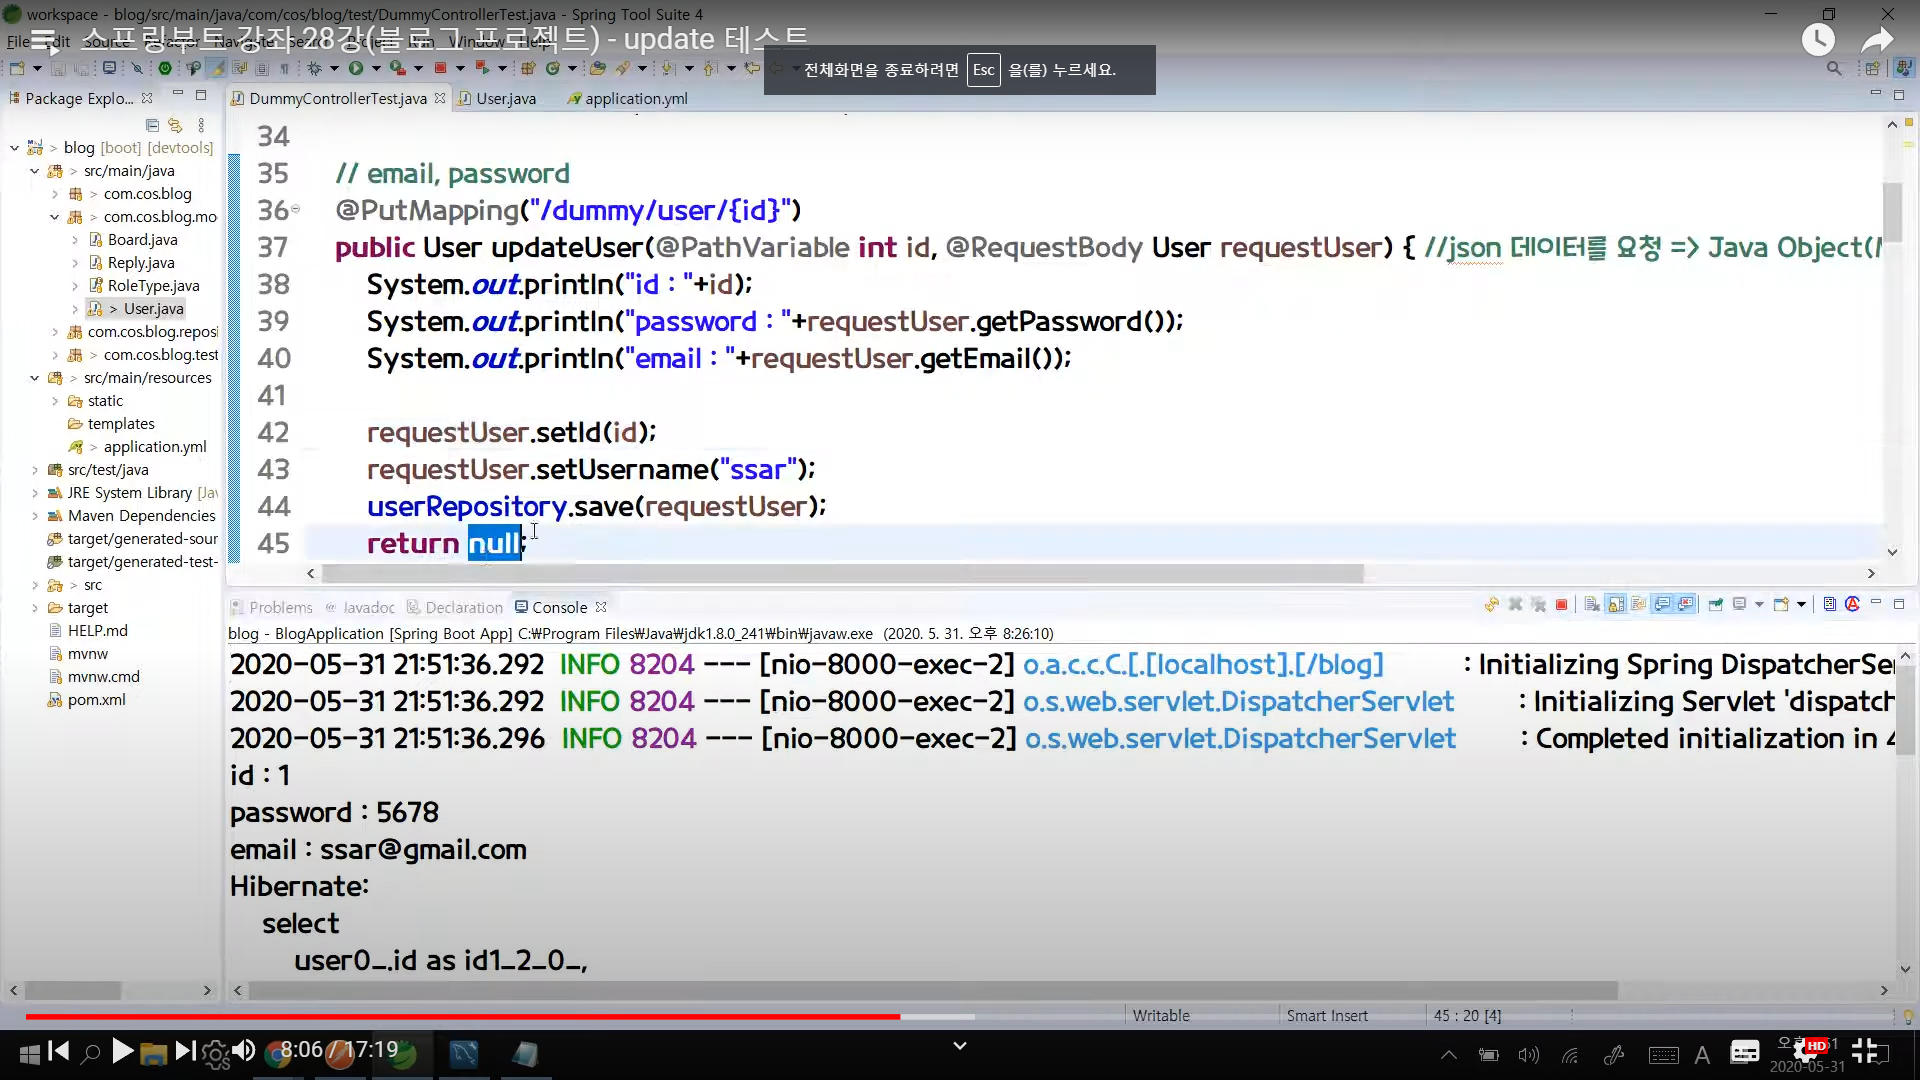Toggle Scroll Lock in Console toolbar
Screen dimensions: 1920x1080
point(1616,604)
